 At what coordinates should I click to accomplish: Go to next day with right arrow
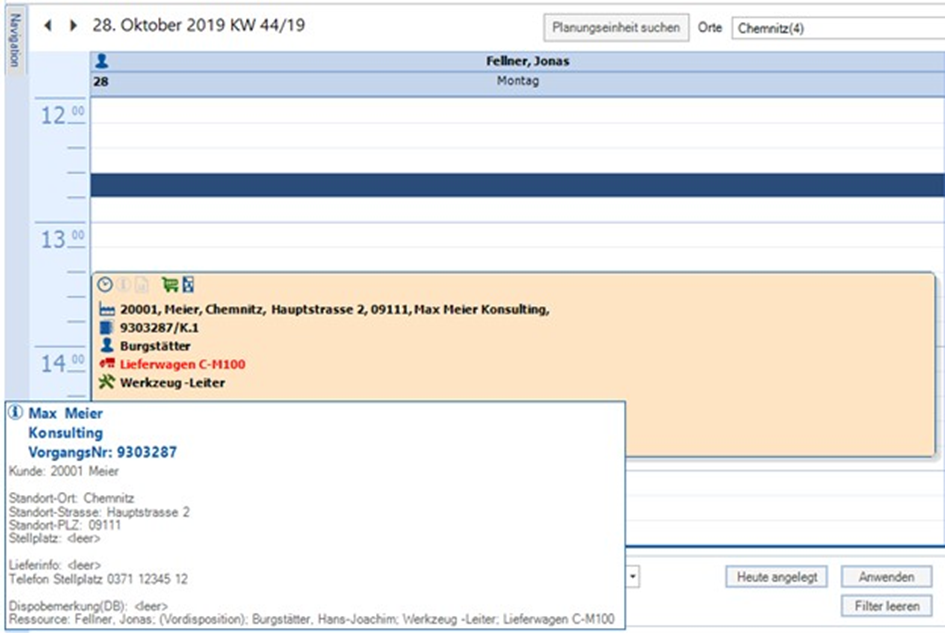[73, 25]
